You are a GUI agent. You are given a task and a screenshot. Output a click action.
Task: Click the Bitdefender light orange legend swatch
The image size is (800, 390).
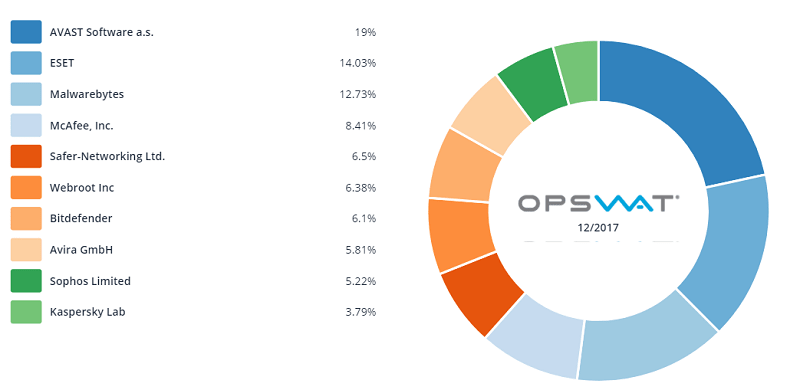[x=26, y=218]
